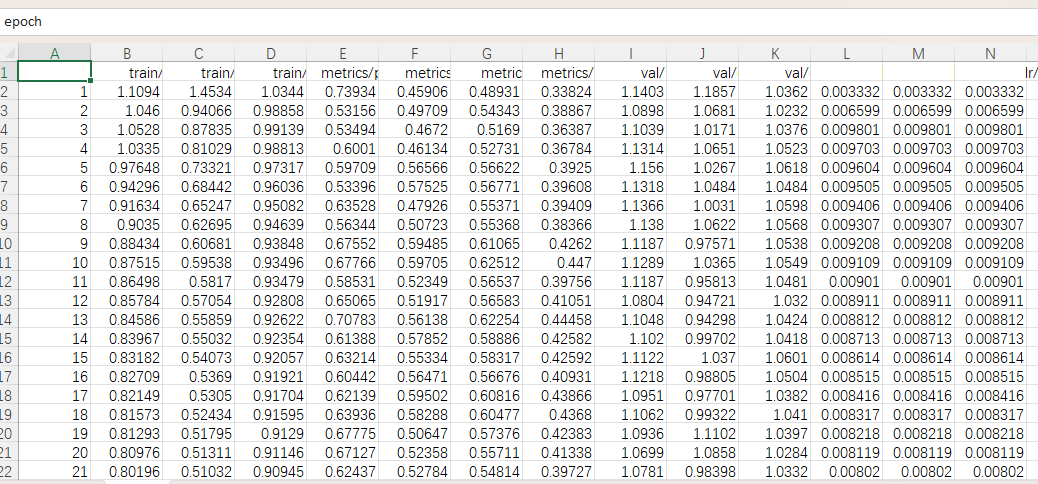The height and width of the screenshot is (484, 1038).
Task: Select cell with value 0.68442
Action: point(199,187)
